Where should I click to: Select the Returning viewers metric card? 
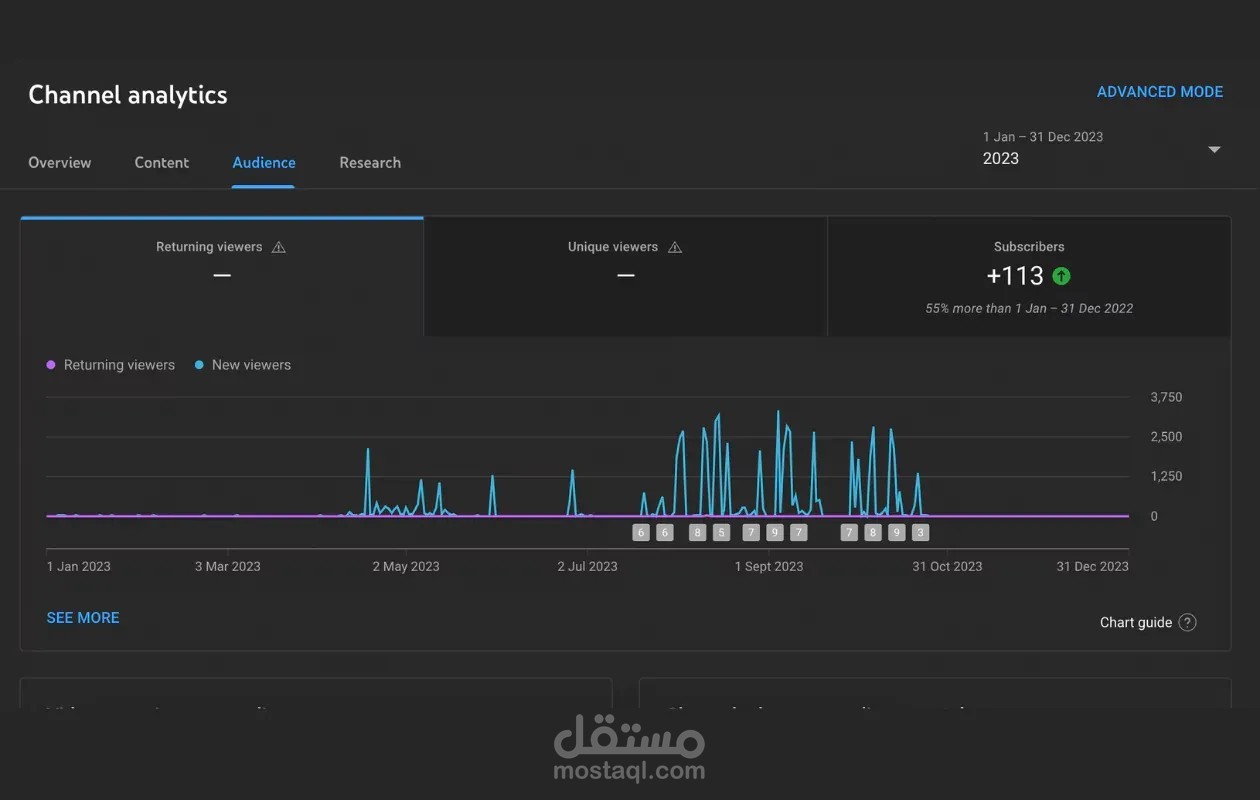[222, 276]
